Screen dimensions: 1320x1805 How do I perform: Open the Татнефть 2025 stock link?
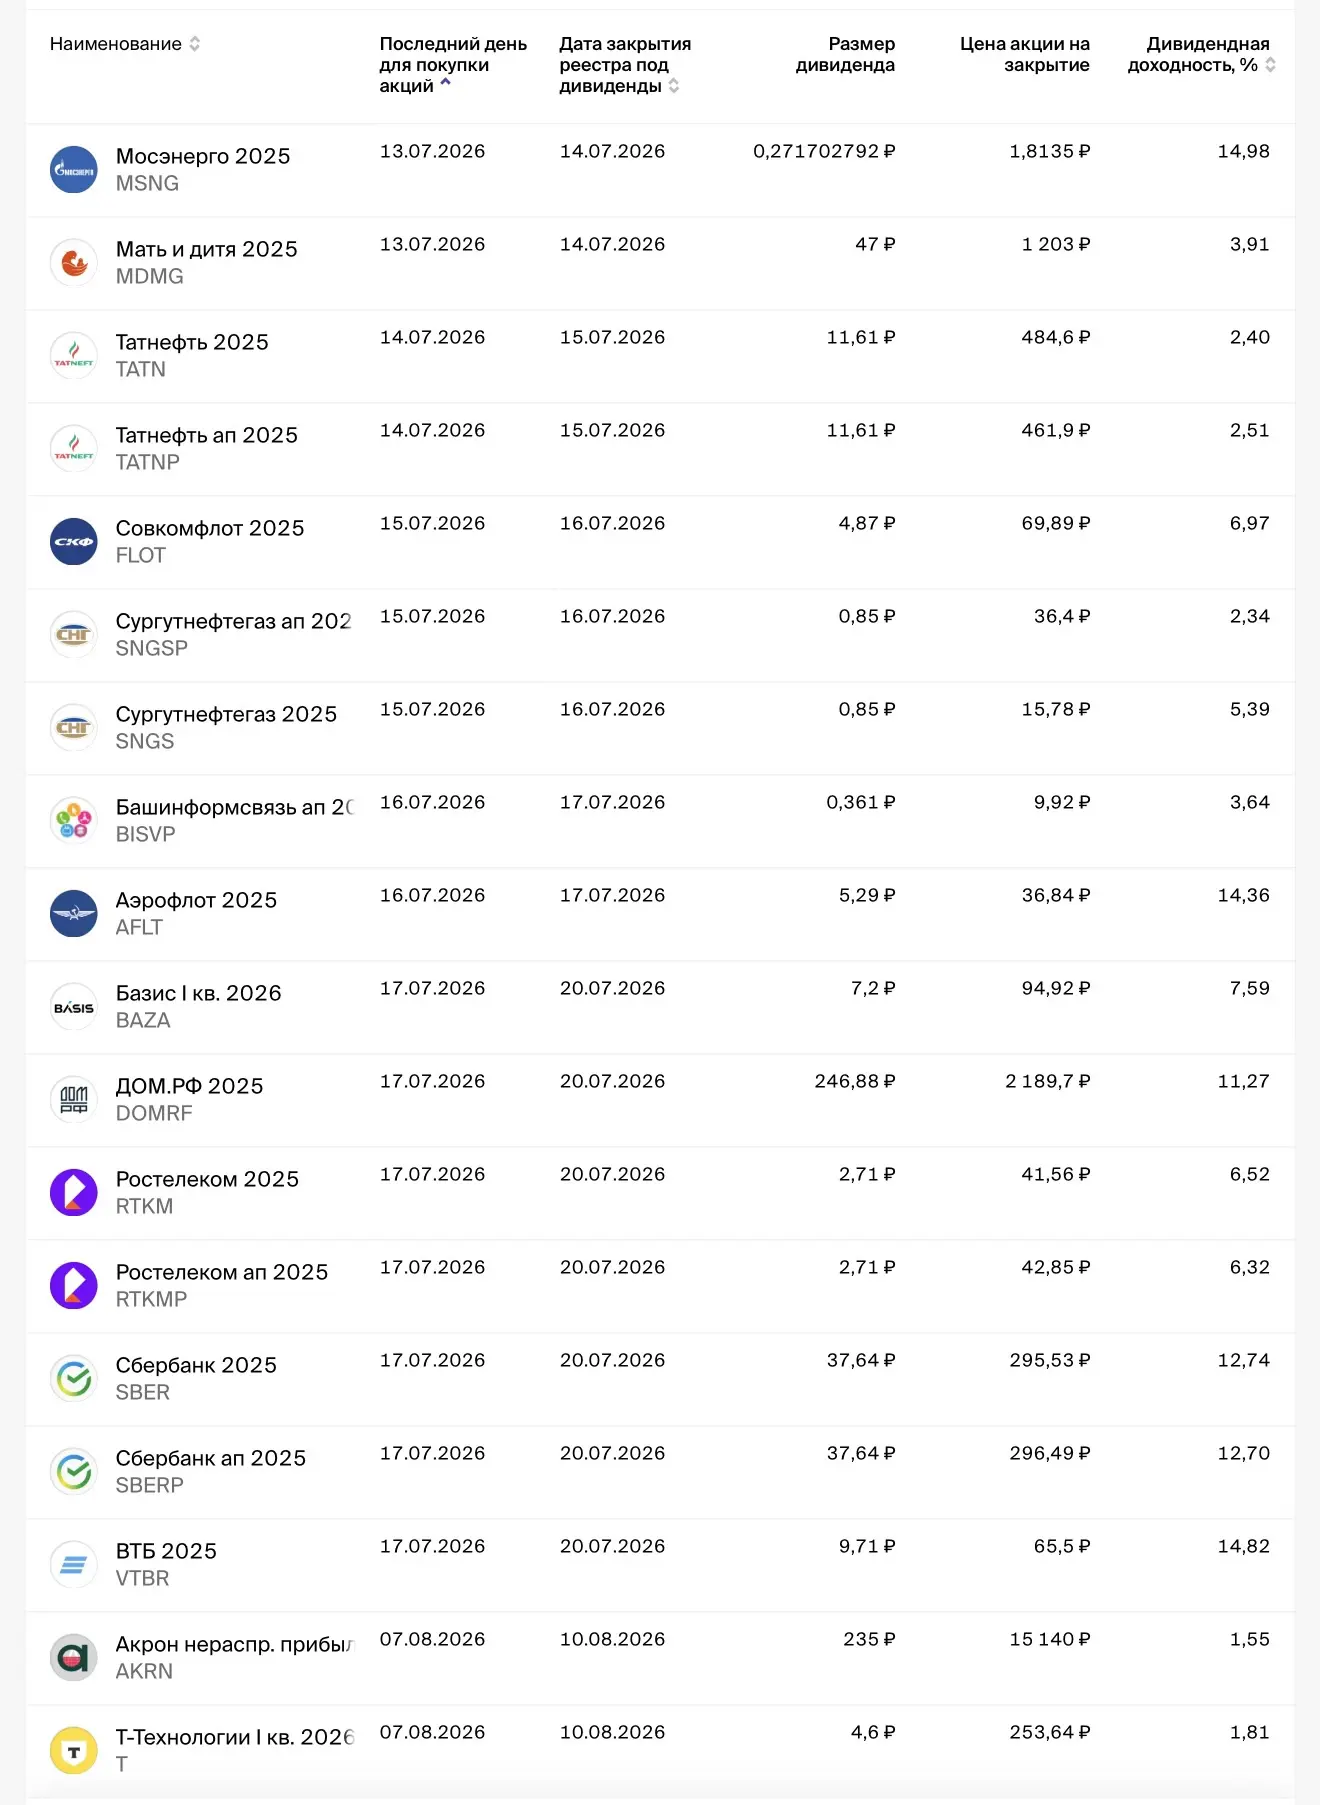click(192, 342)
